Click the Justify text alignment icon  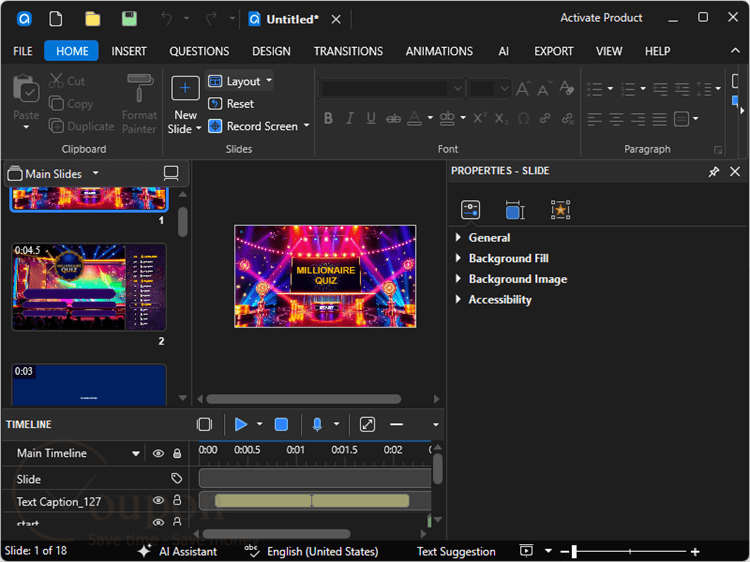pos(659,119)
